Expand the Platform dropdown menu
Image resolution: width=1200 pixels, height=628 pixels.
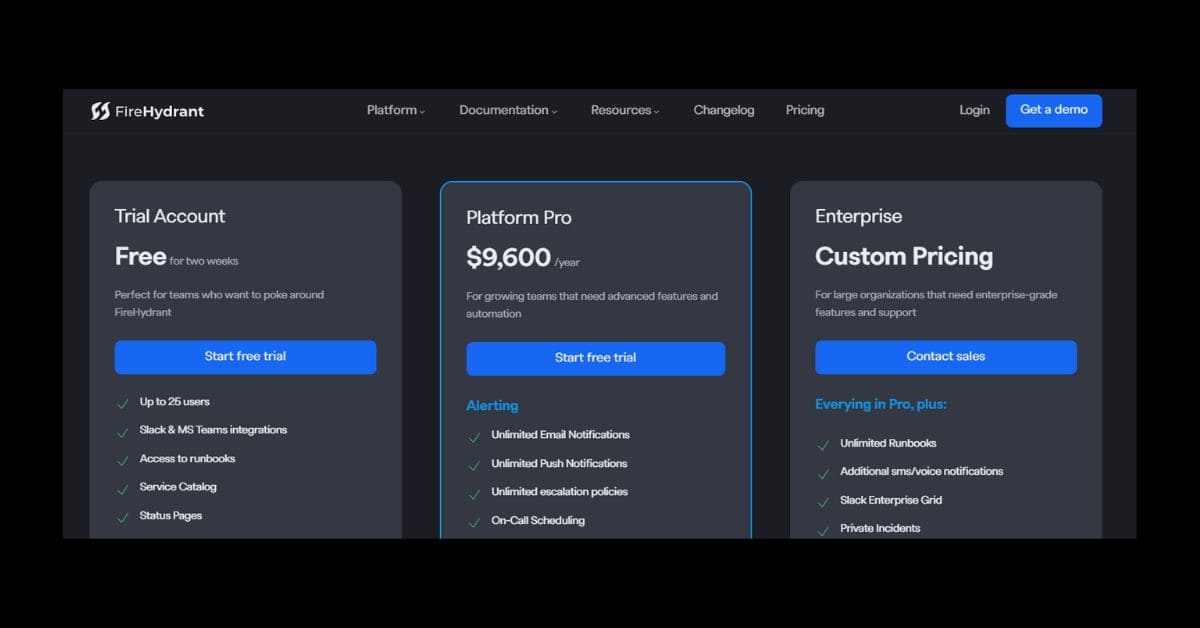point(396,110)
